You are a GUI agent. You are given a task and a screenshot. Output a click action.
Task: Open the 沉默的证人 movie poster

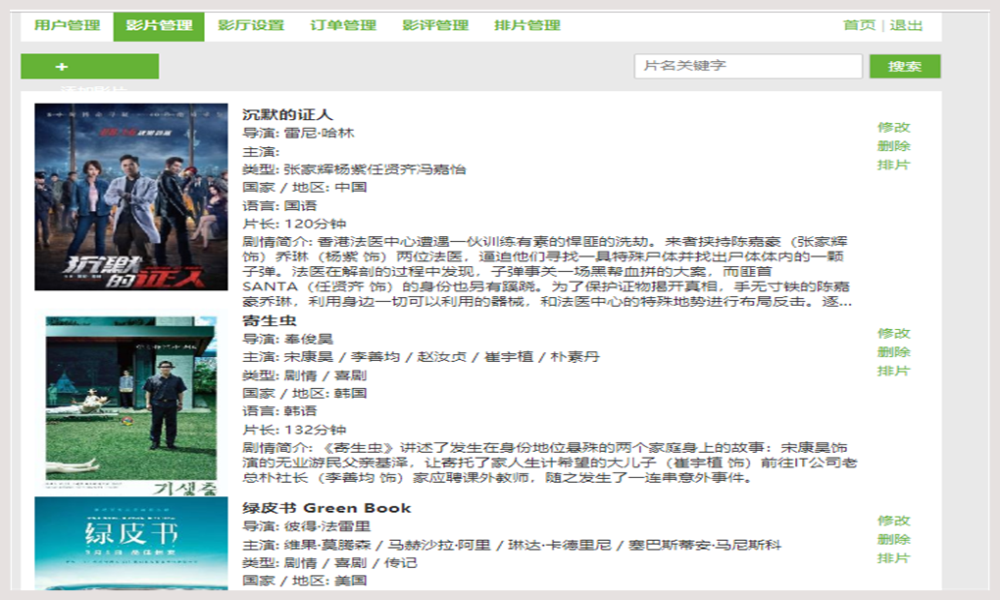pyautogui.click(x=131, y=197)
